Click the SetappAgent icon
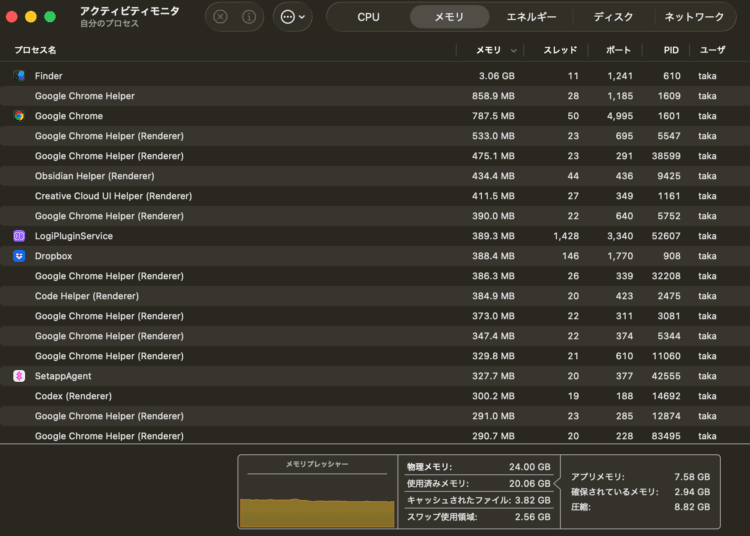Viewport: 750px width, 536px height. point(19,376)
